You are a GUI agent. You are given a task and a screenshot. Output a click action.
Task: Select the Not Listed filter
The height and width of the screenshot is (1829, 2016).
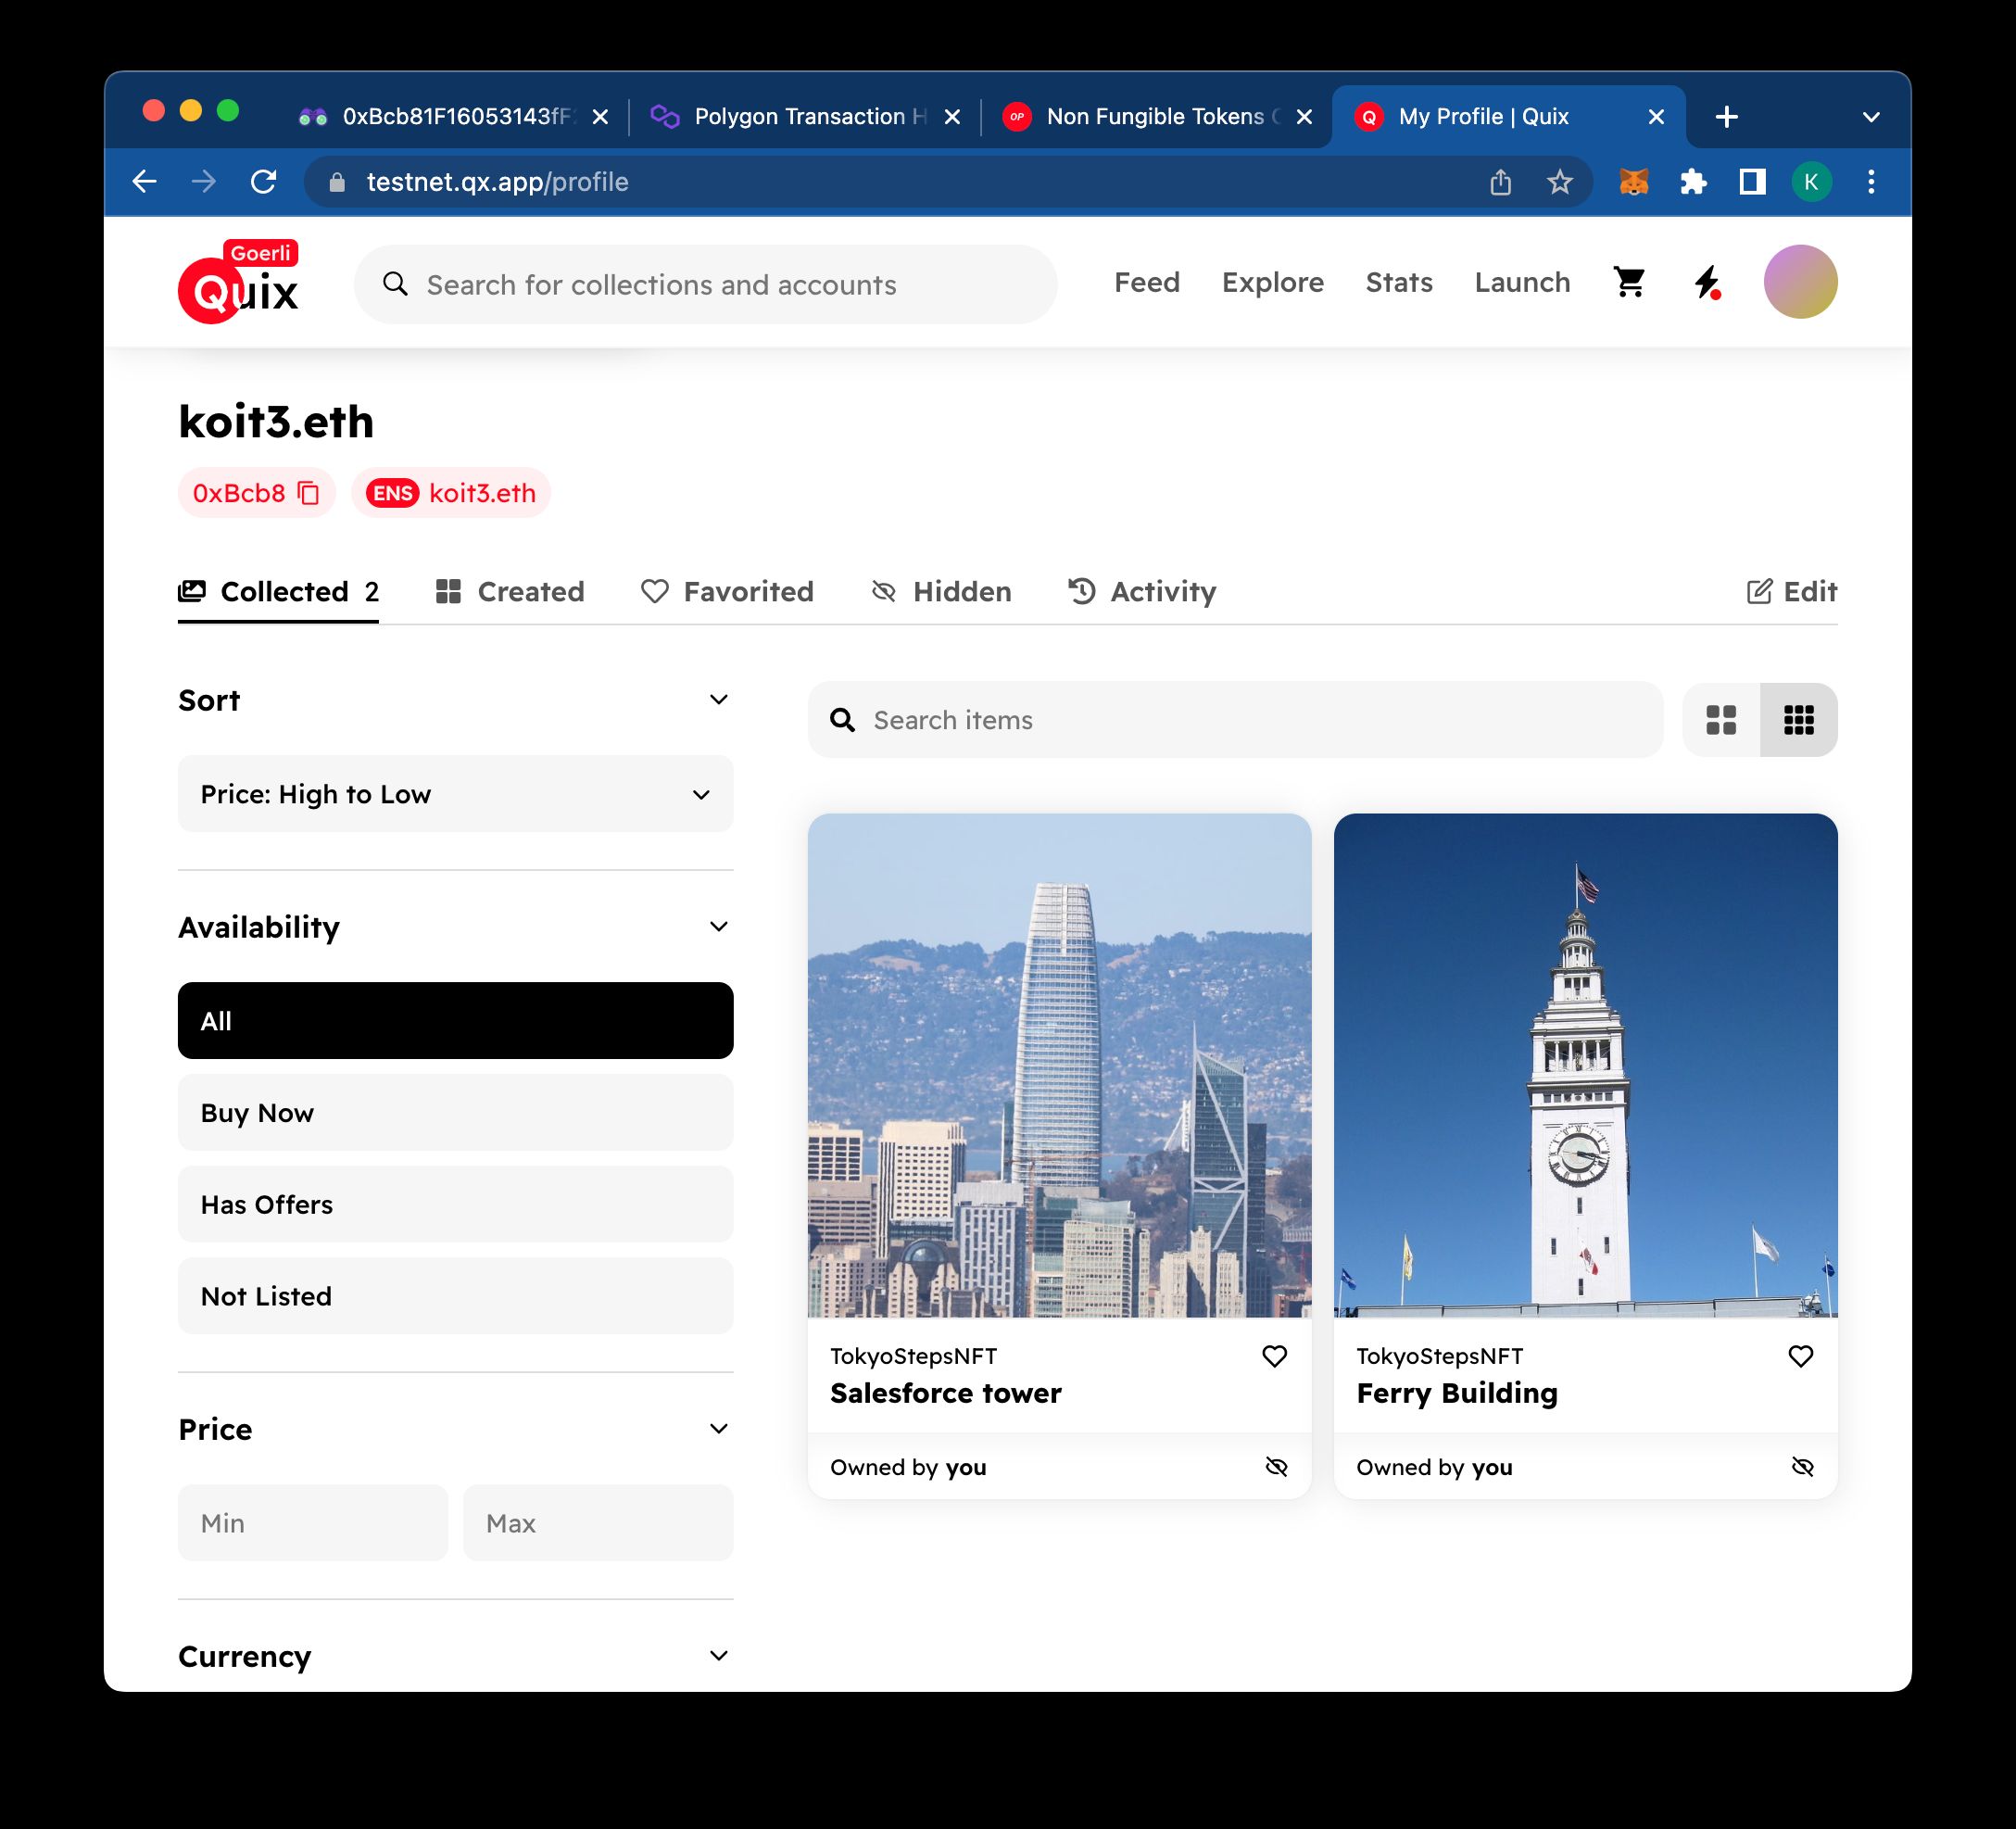[456, 1296]
